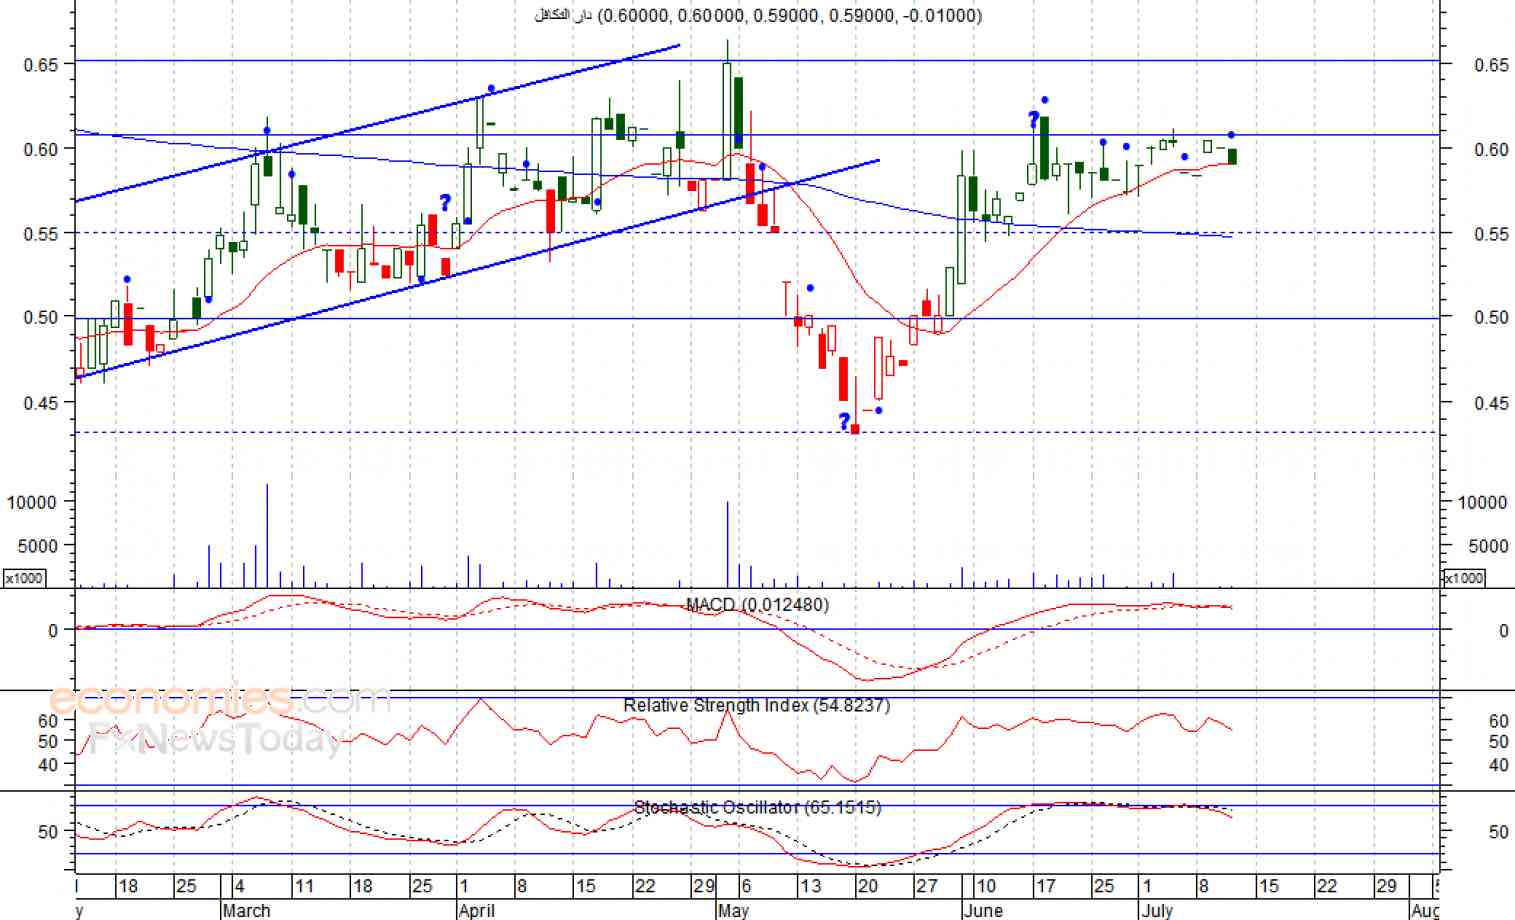
Task: Click the question mark marker near June 17 high
Action: click(x=1033, y=120)
